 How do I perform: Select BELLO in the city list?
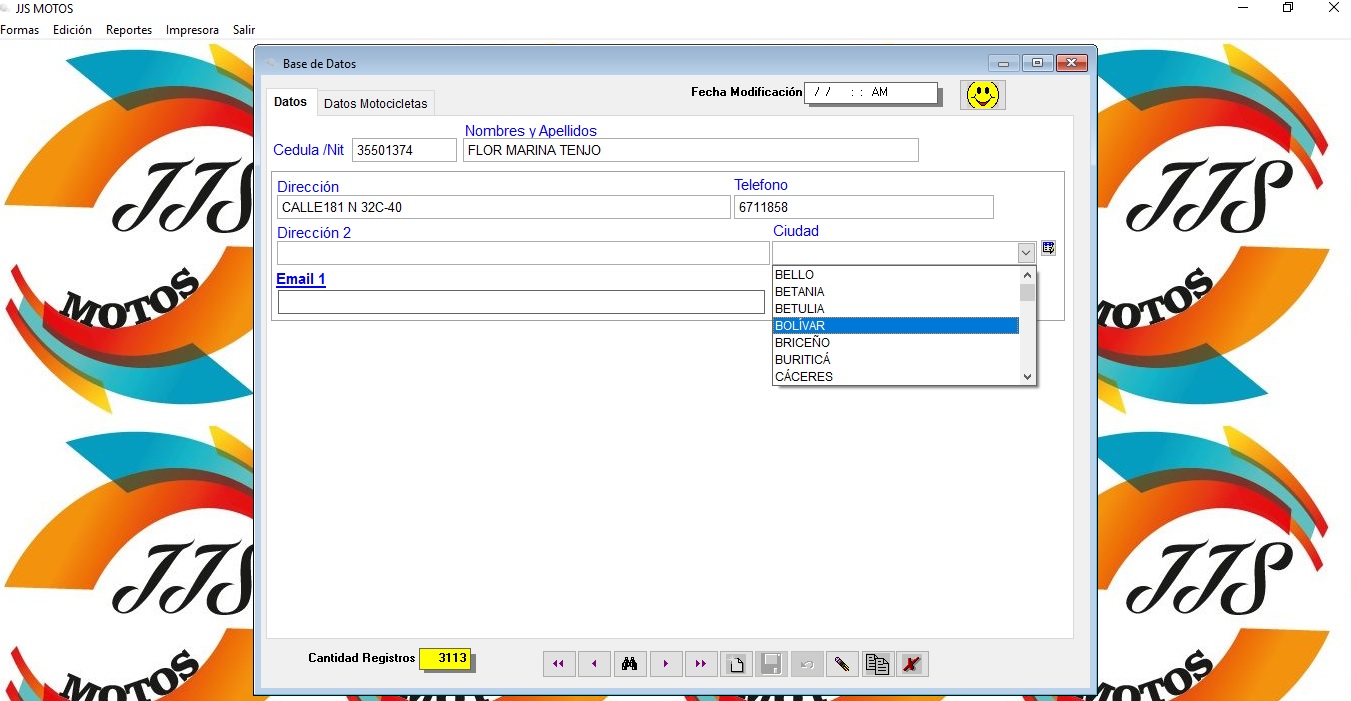pos(896,275)
